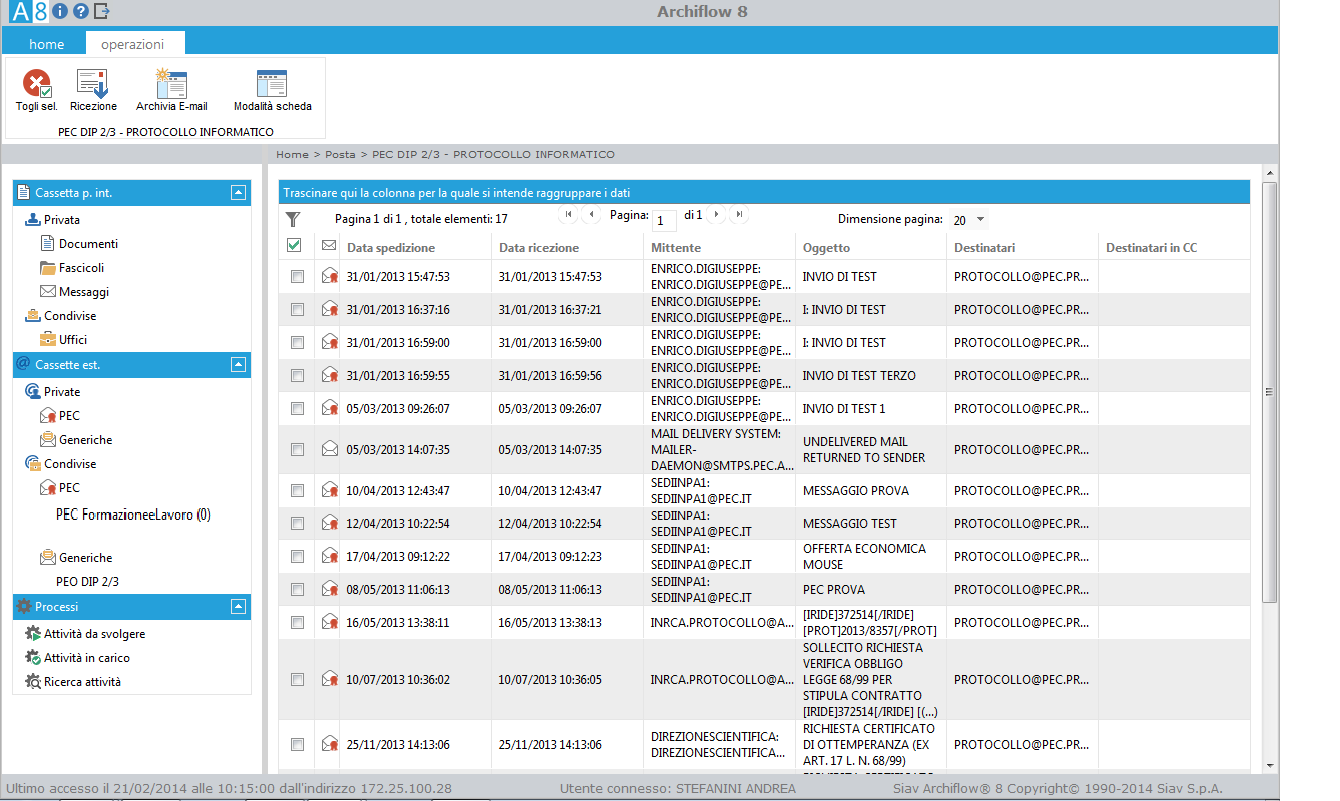Screen dimensions: 1340x801
Task: Open Attività da svolgere
Action: coord(85,633)
